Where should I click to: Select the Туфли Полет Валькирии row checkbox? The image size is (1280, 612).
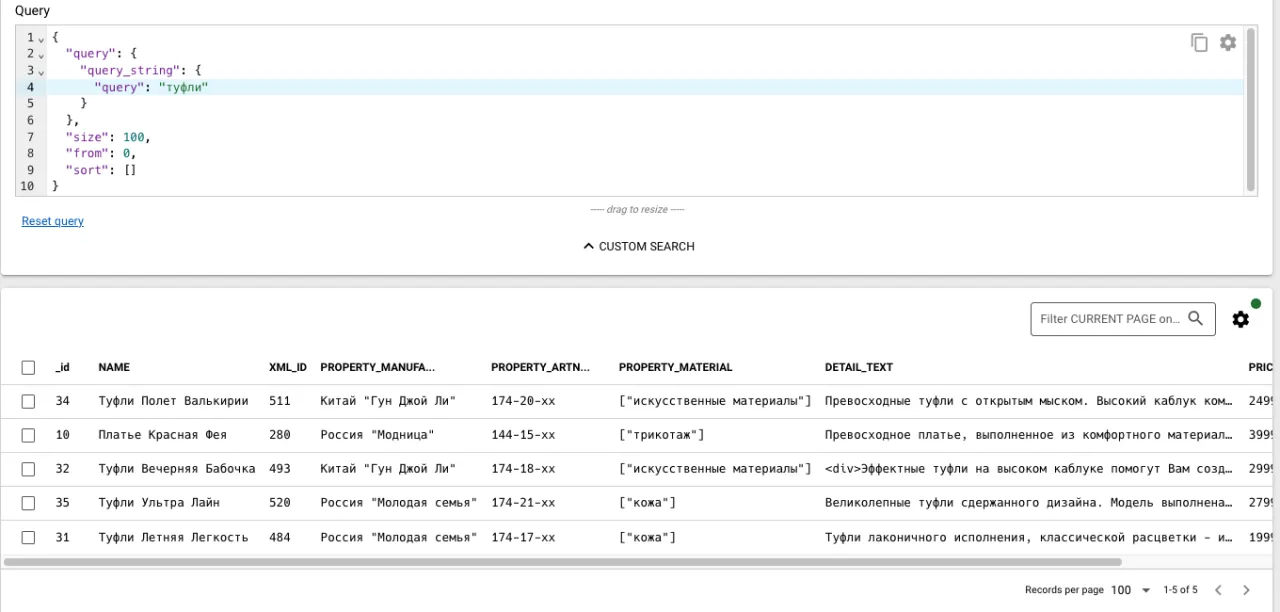pyautogui.click(x=28, y=401)
